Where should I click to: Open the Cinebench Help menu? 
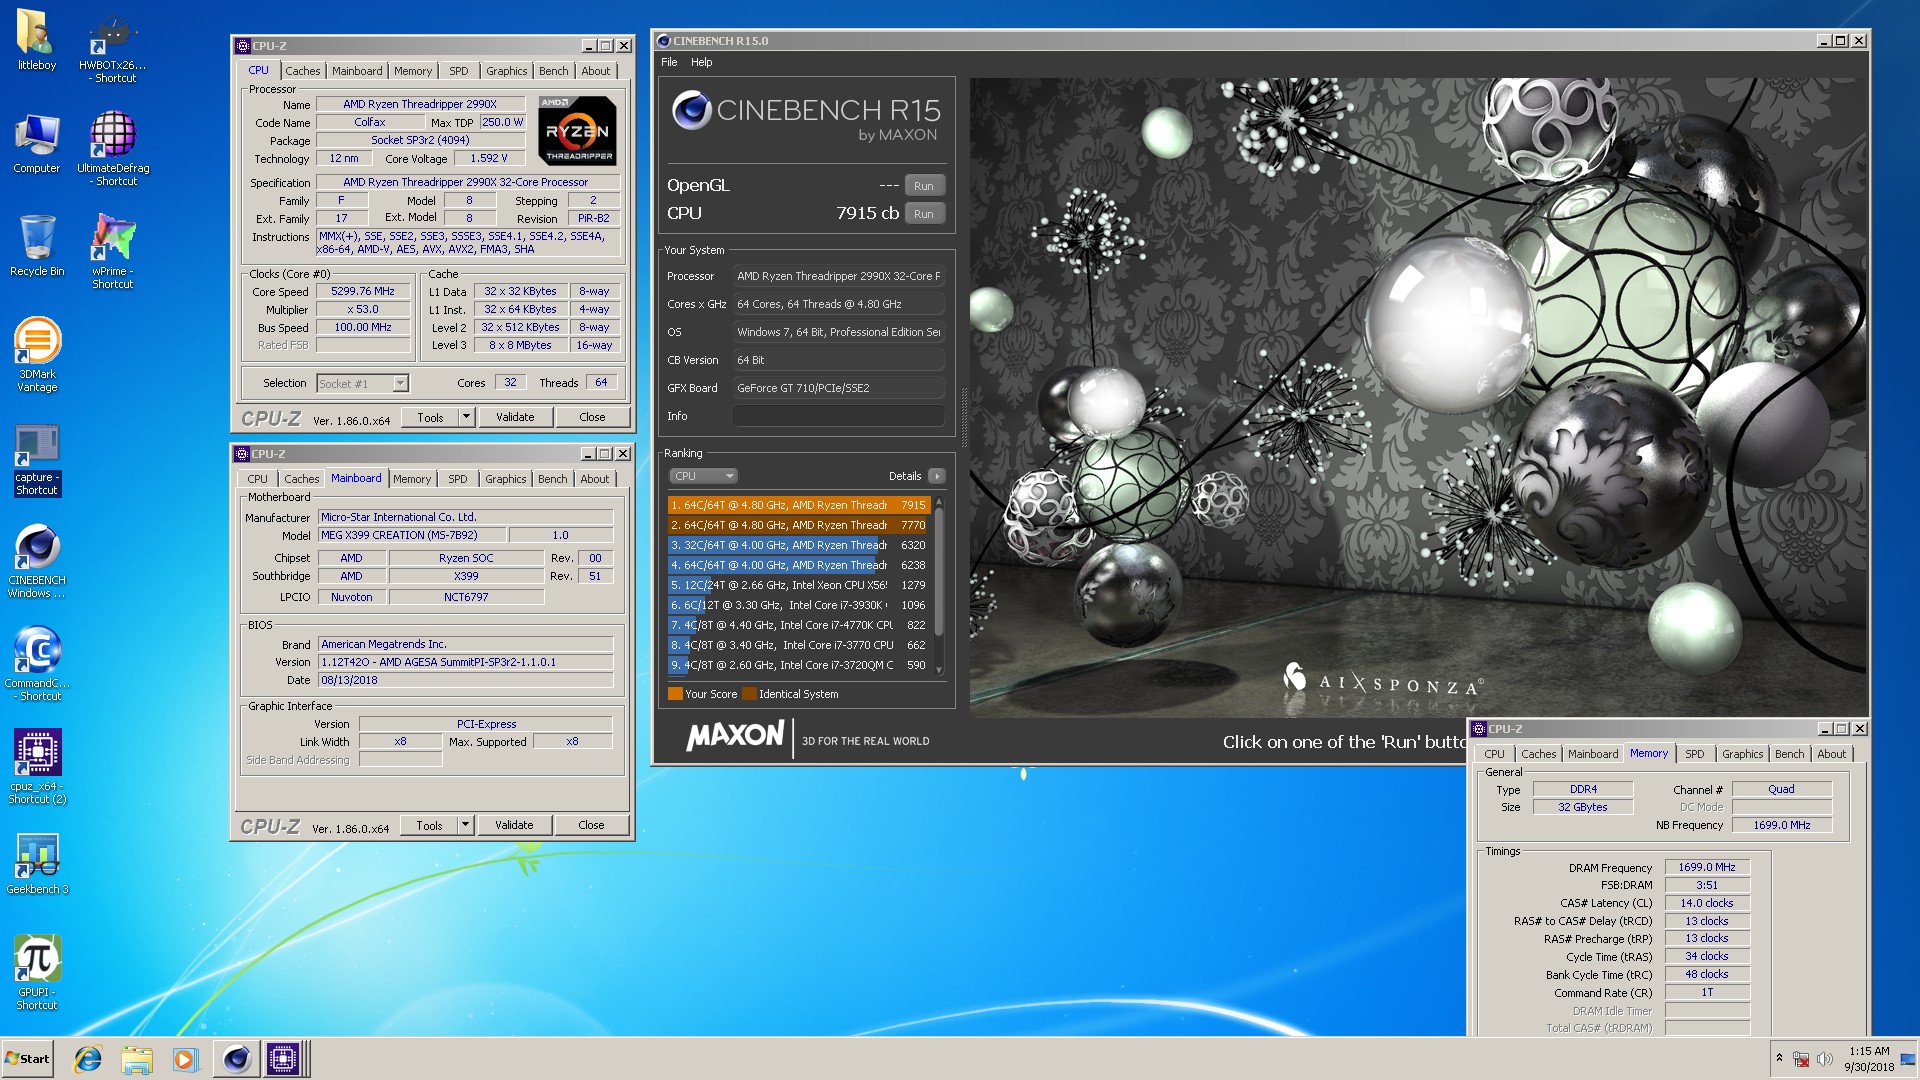701,62
